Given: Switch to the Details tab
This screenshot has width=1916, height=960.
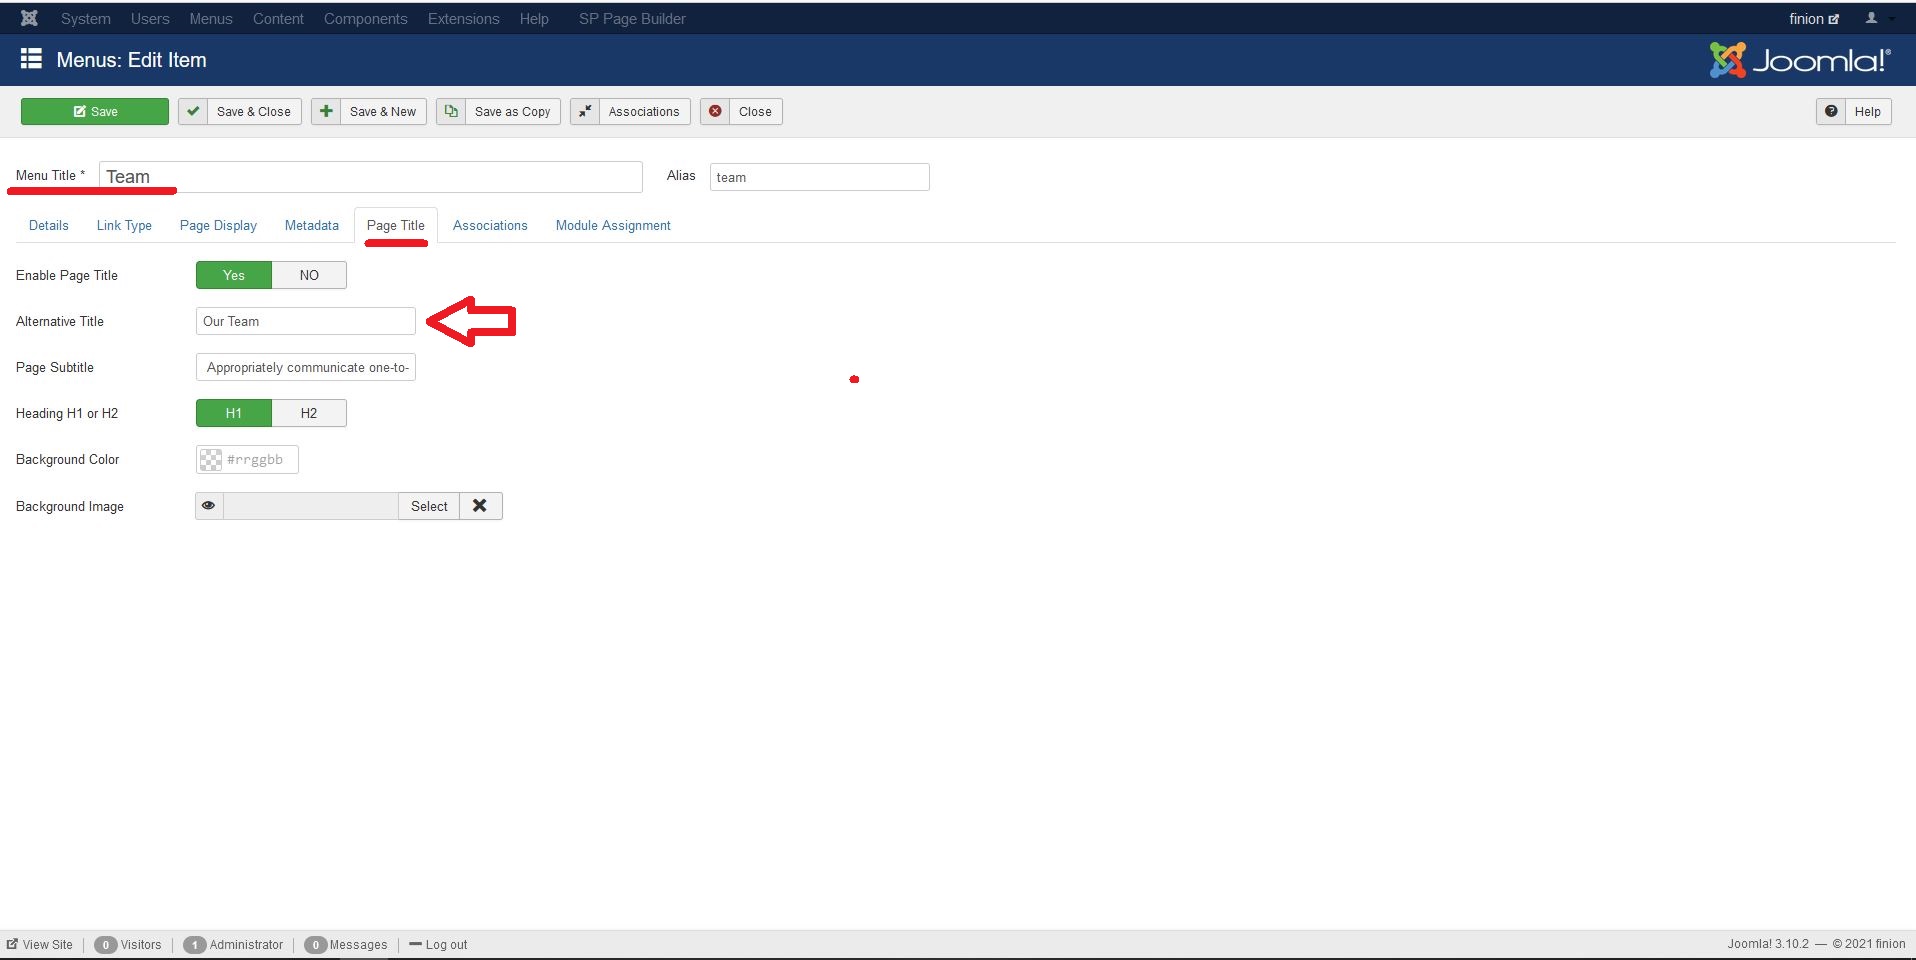Looking at the screenshot, I should pos(49,225).
